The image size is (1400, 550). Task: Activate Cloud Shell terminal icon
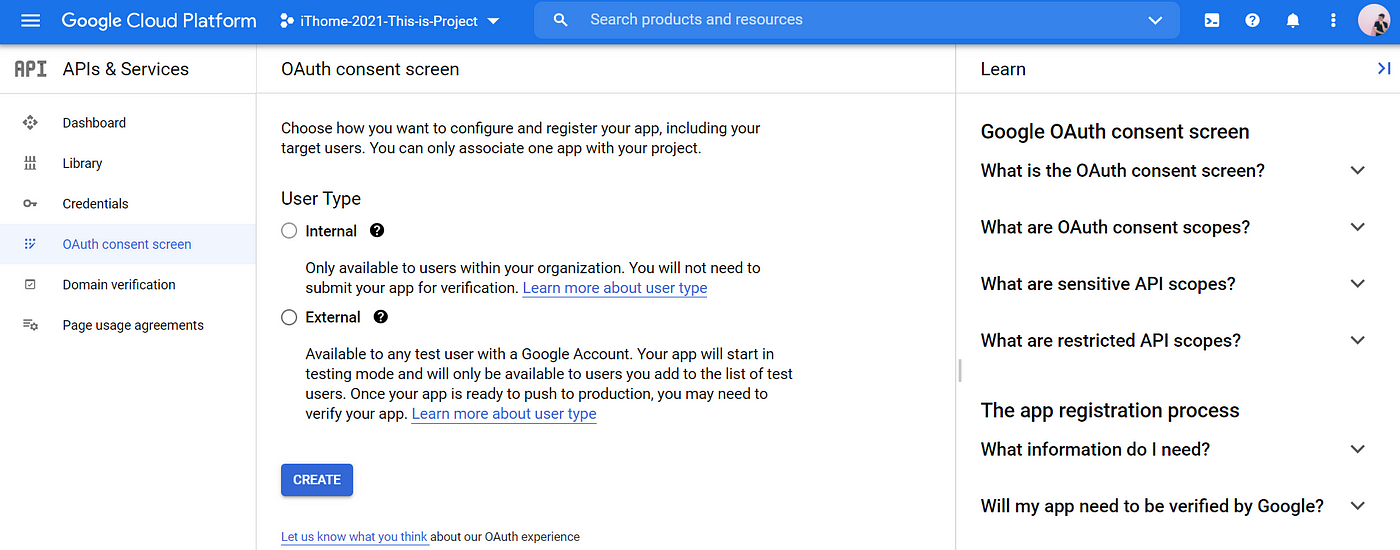pyautogui.click(x=1211, y=21)
